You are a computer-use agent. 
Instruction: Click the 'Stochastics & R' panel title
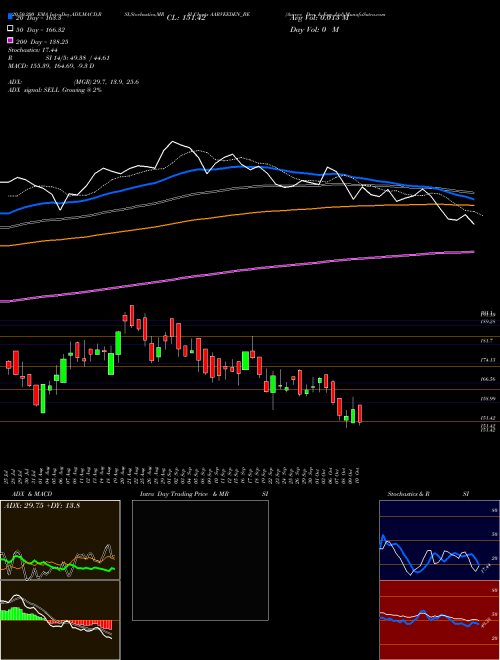408,494
